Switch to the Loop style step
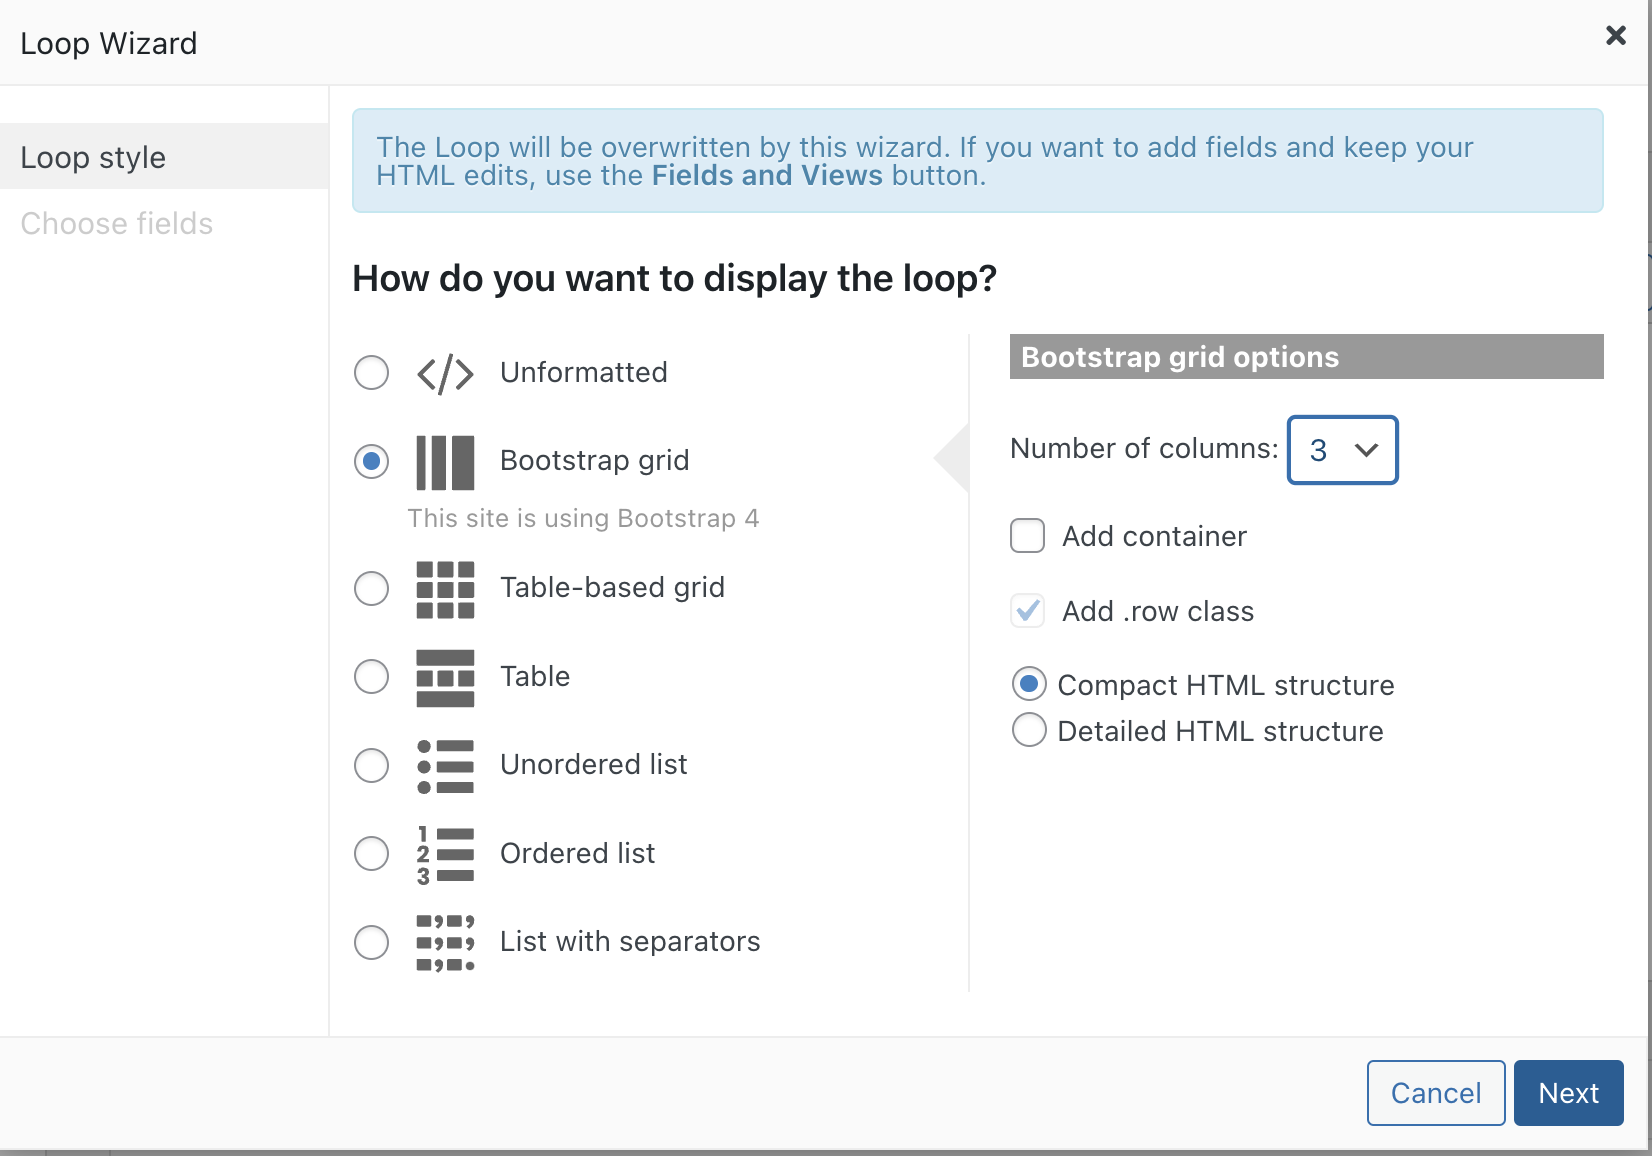The width and height of the screenshot is (1652, 1156). point(164,157)
